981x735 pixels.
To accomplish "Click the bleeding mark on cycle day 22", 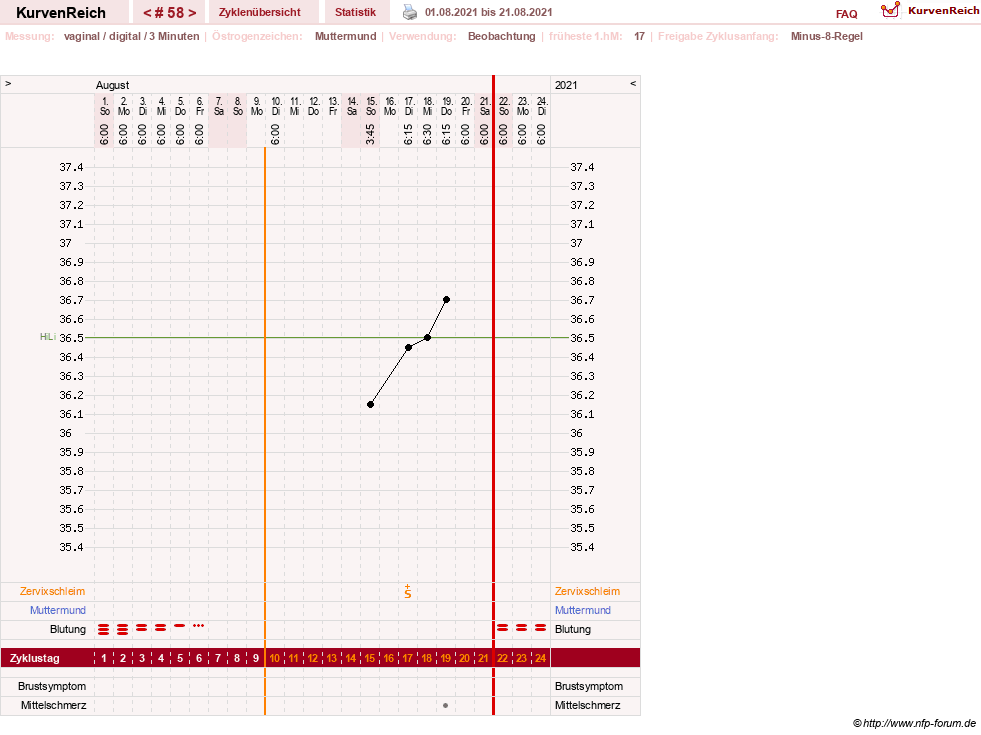I will pos(502,627).
